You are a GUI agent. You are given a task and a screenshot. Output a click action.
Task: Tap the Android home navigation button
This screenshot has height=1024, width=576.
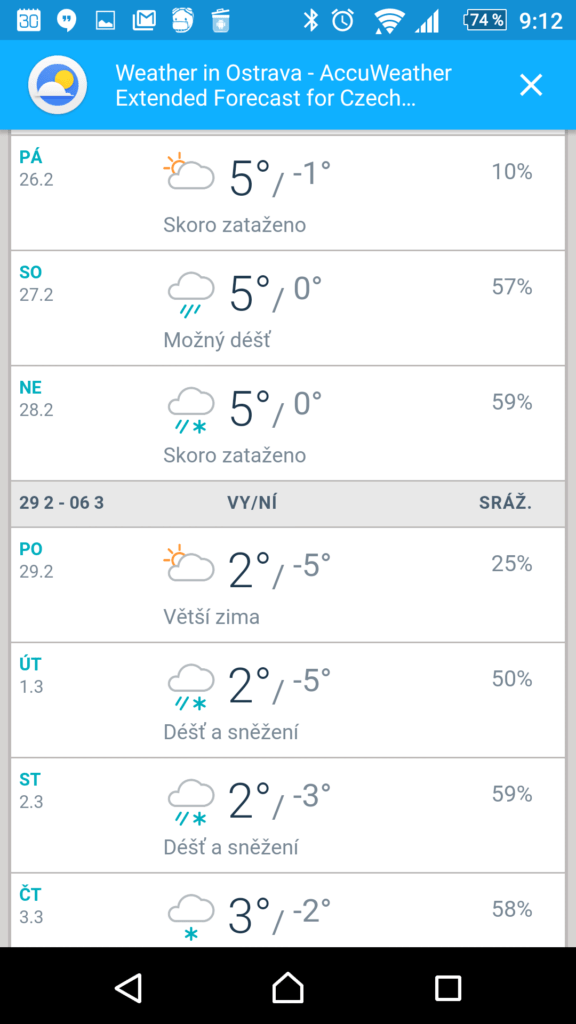coord(288,986)
